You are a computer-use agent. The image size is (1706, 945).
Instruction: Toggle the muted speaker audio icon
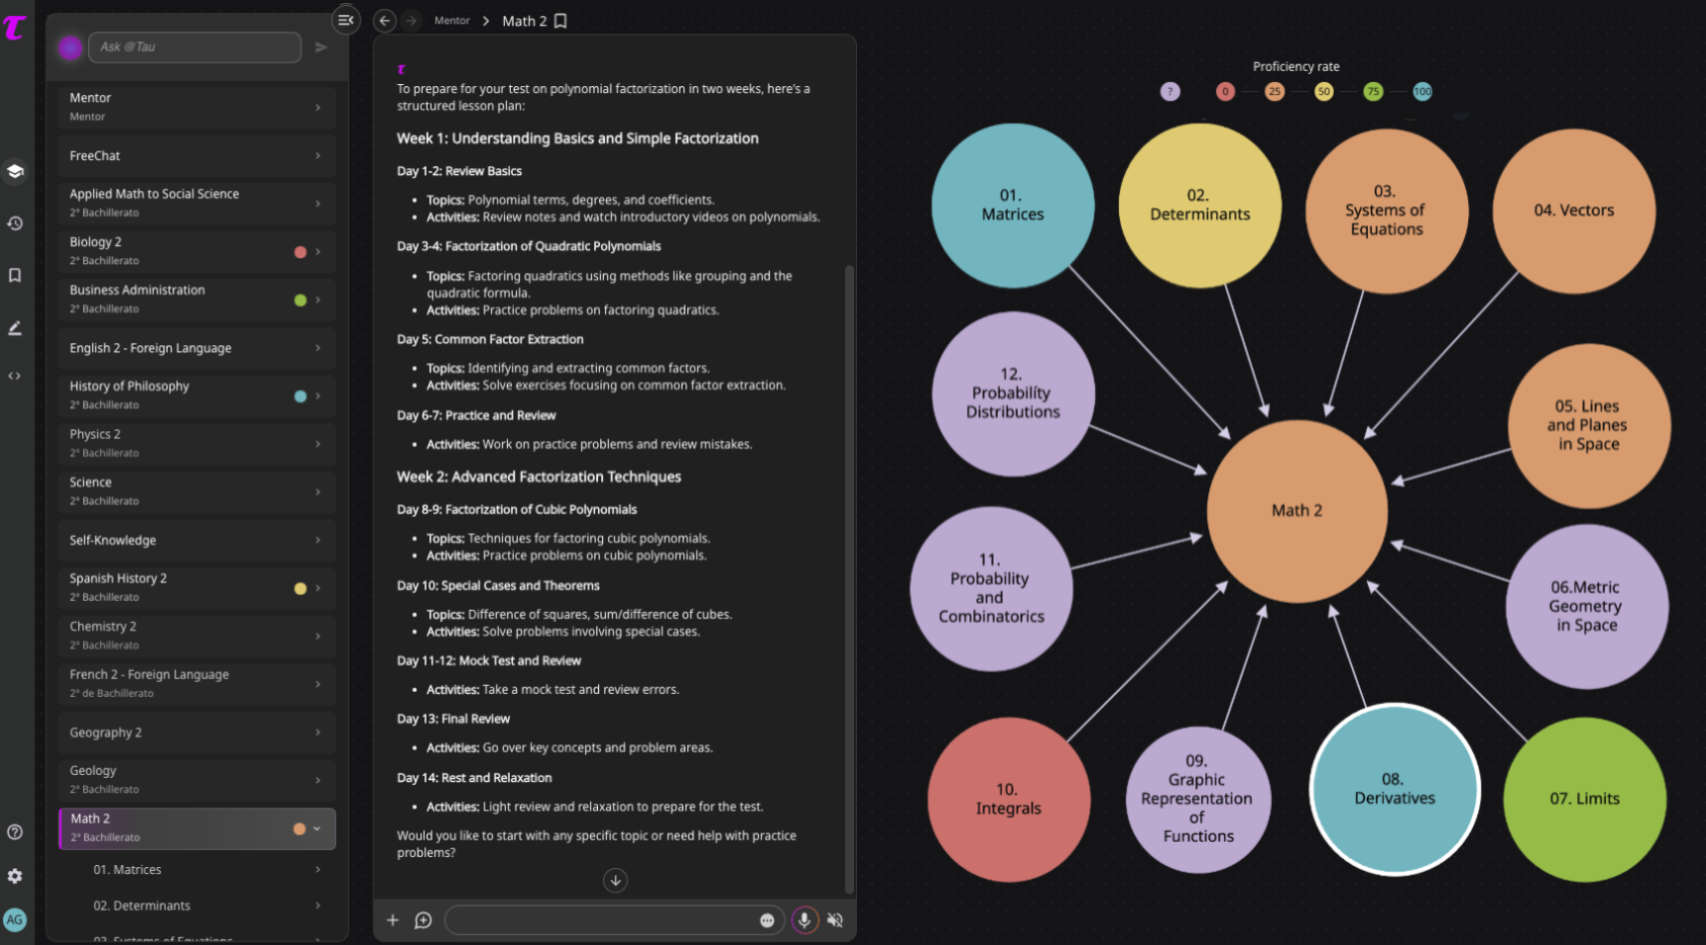(x=835, y=920)
